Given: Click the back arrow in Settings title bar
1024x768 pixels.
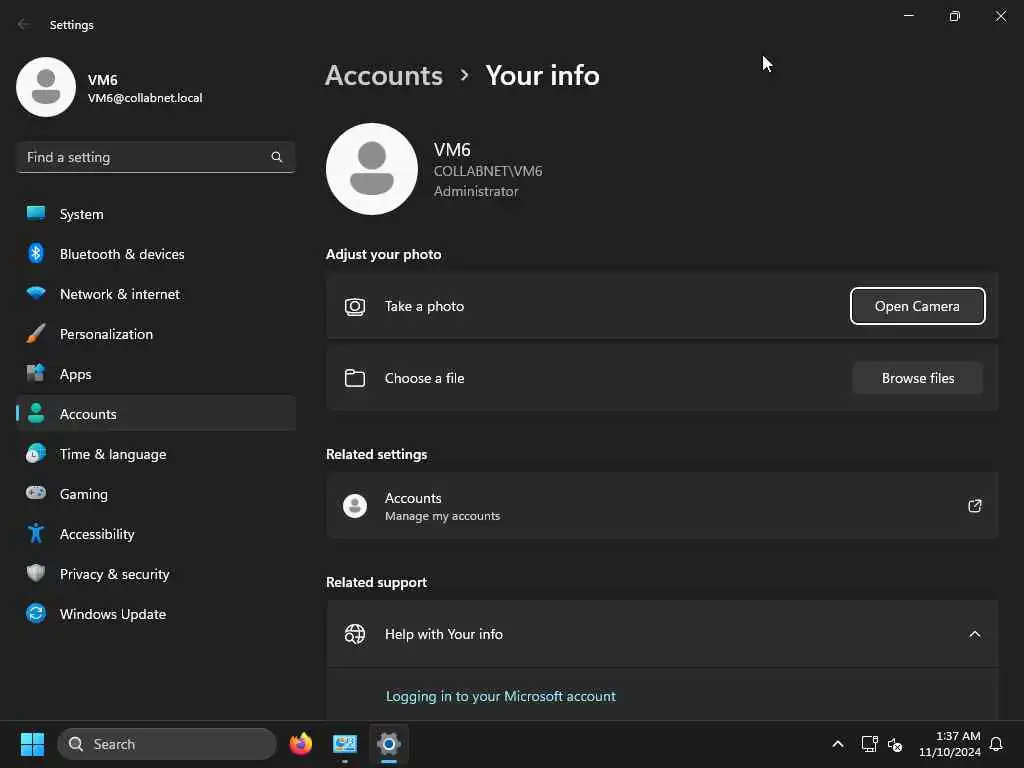Looking at the screenshot, I should pyautogui.click(x=24, y=24).
